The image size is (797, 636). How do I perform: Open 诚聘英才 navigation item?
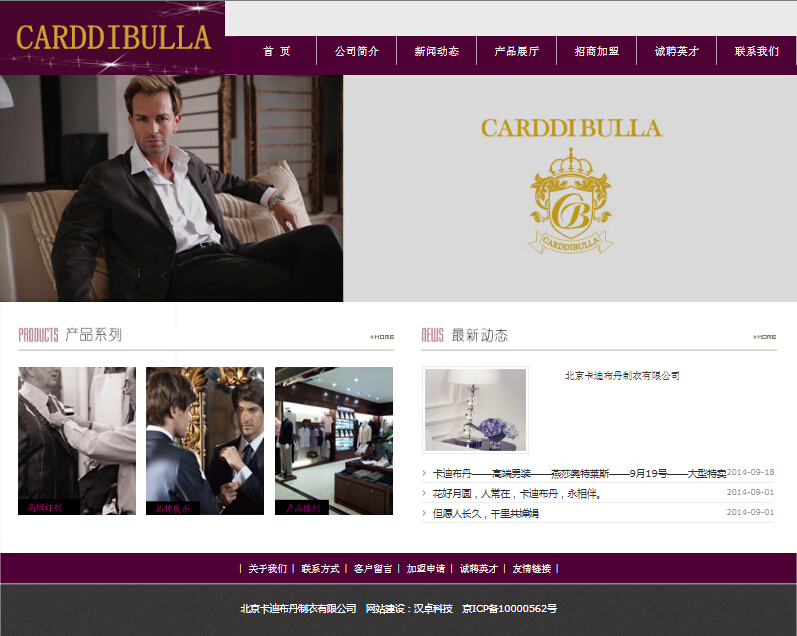coord(677,51)
